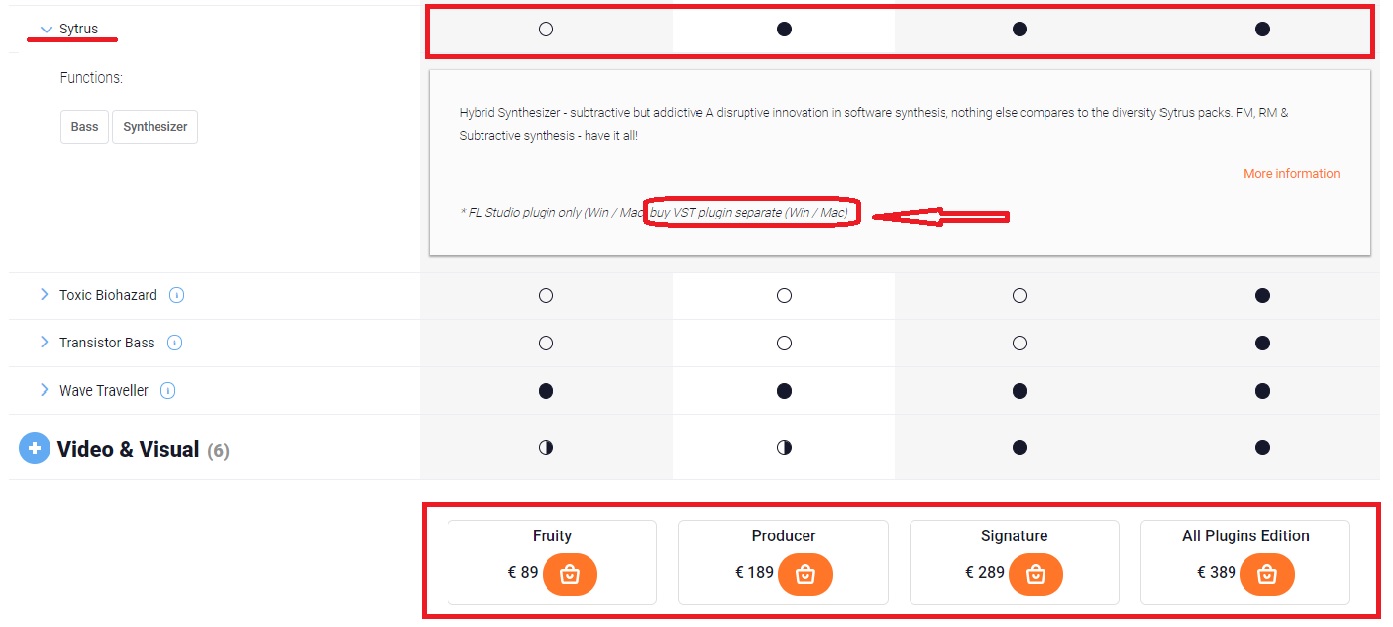Click the buy VST plugin separate link

coord(749,213)
